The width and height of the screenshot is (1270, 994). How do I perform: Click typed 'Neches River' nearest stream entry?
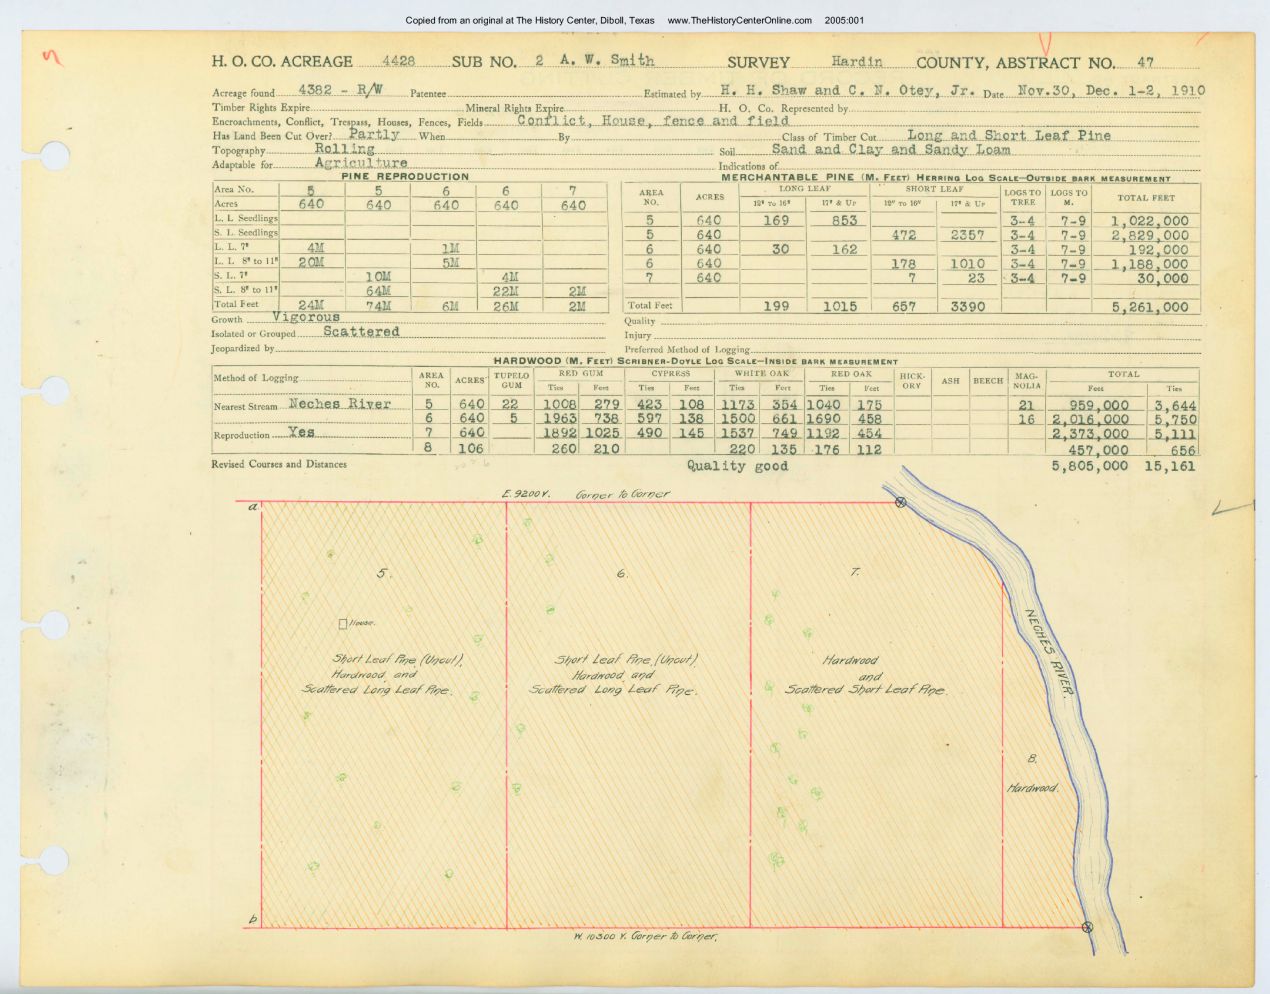coord(340,404)
